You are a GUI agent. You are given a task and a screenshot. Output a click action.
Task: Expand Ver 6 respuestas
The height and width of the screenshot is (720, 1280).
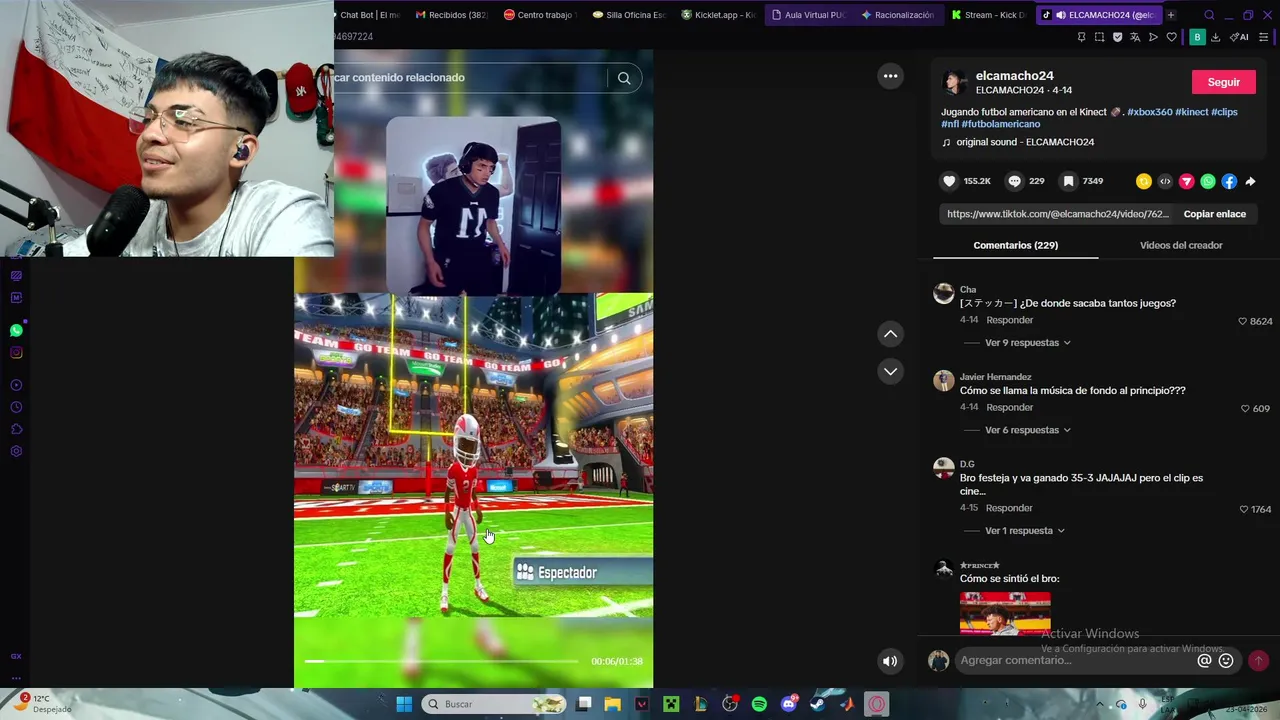(x=1028, y=430)
